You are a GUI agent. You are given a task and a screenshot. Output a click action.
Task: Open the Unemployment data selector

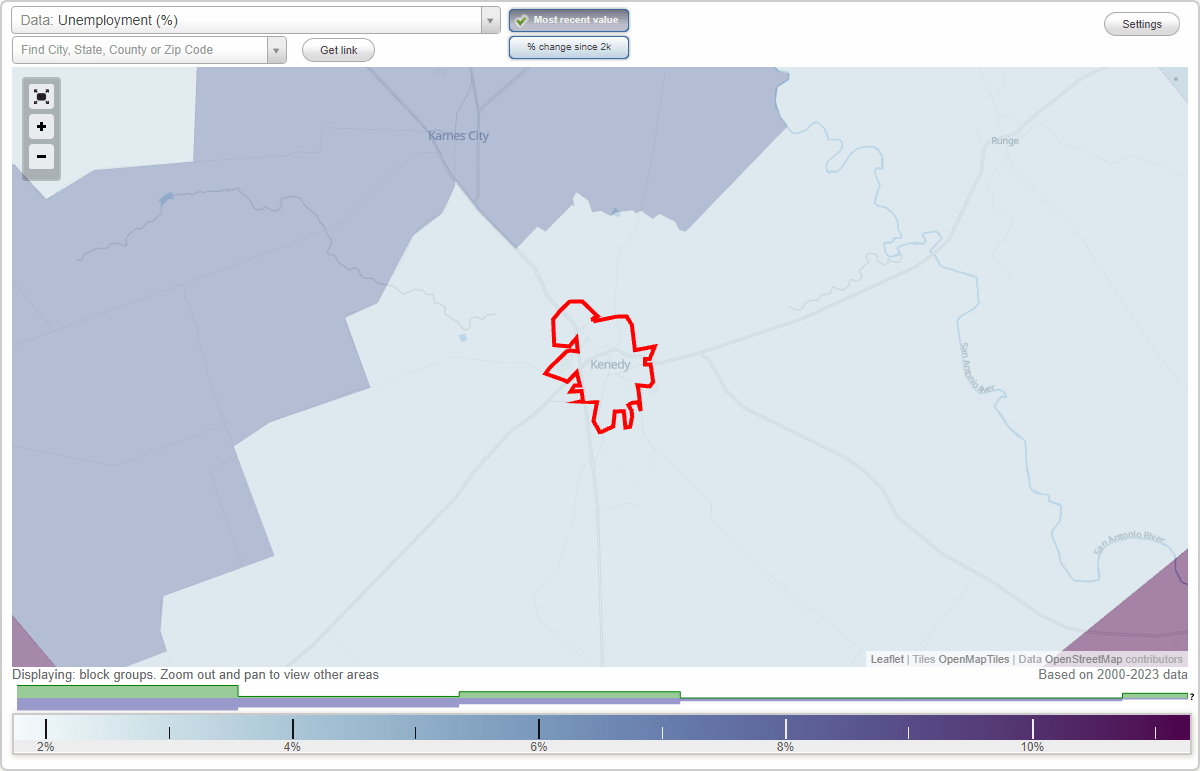(250, 19)
